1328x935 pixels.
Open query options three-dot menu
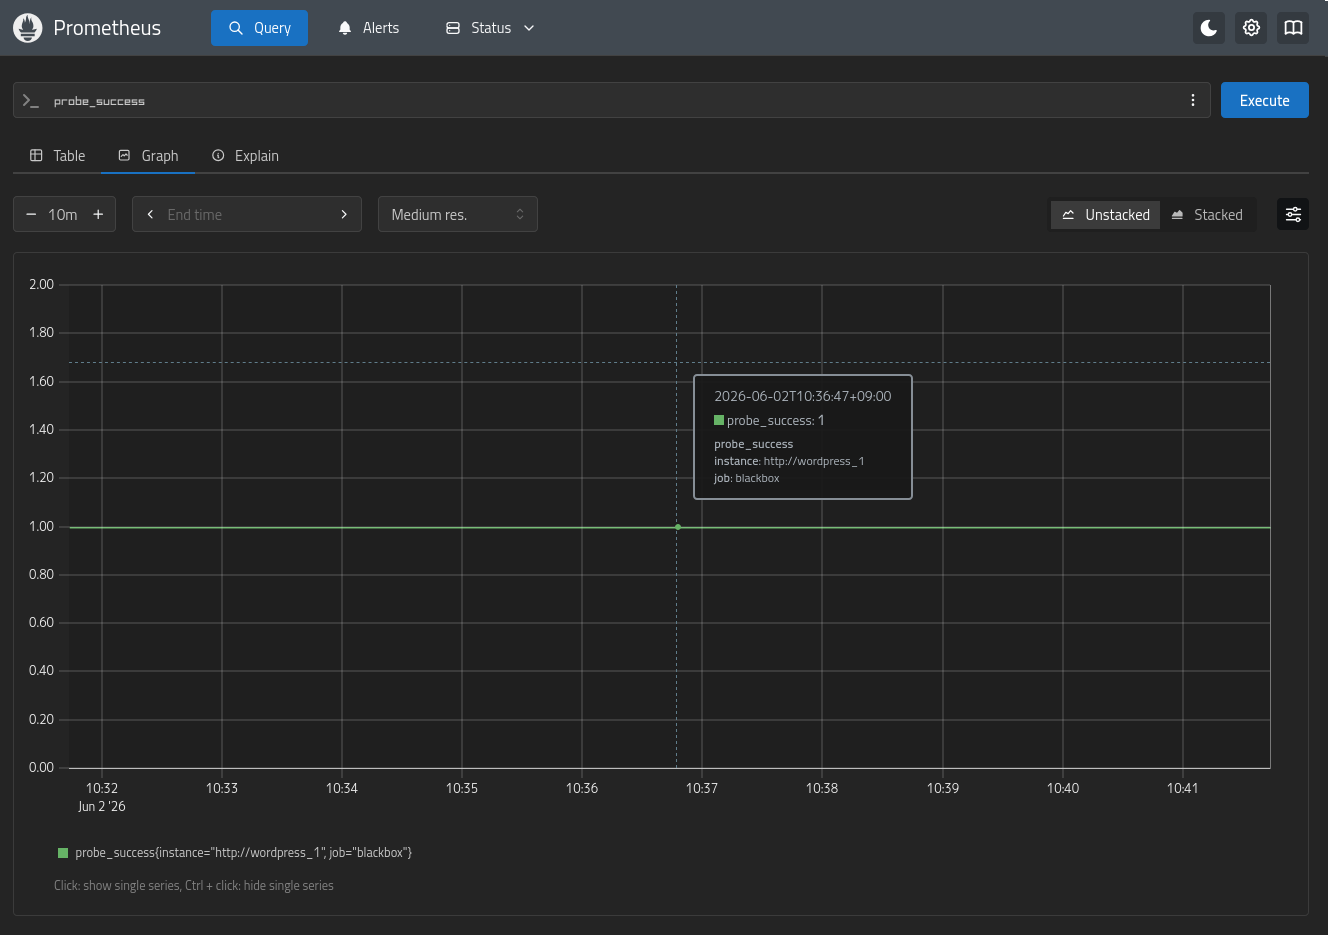click(1192, 100)
